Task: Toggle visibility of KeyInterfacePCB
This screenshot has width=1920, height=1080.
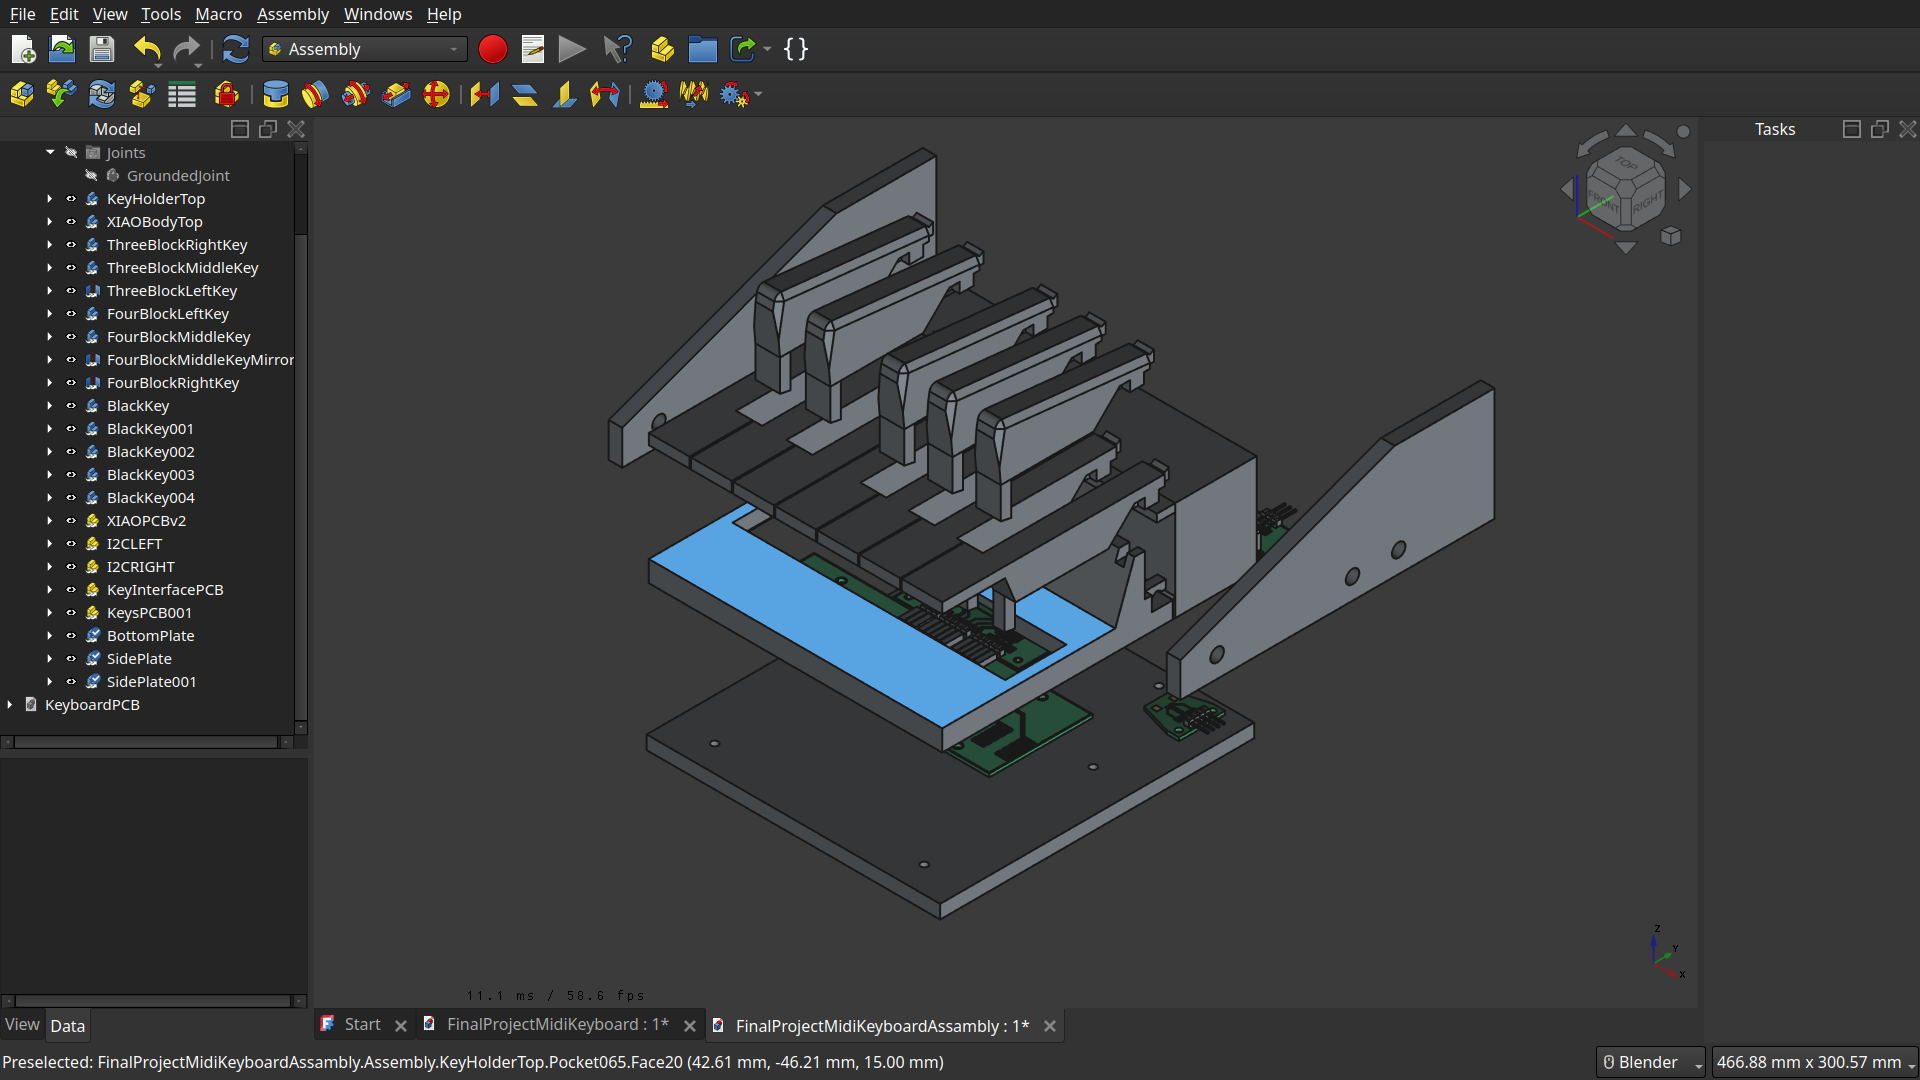Action: click(x=71, y=590)
